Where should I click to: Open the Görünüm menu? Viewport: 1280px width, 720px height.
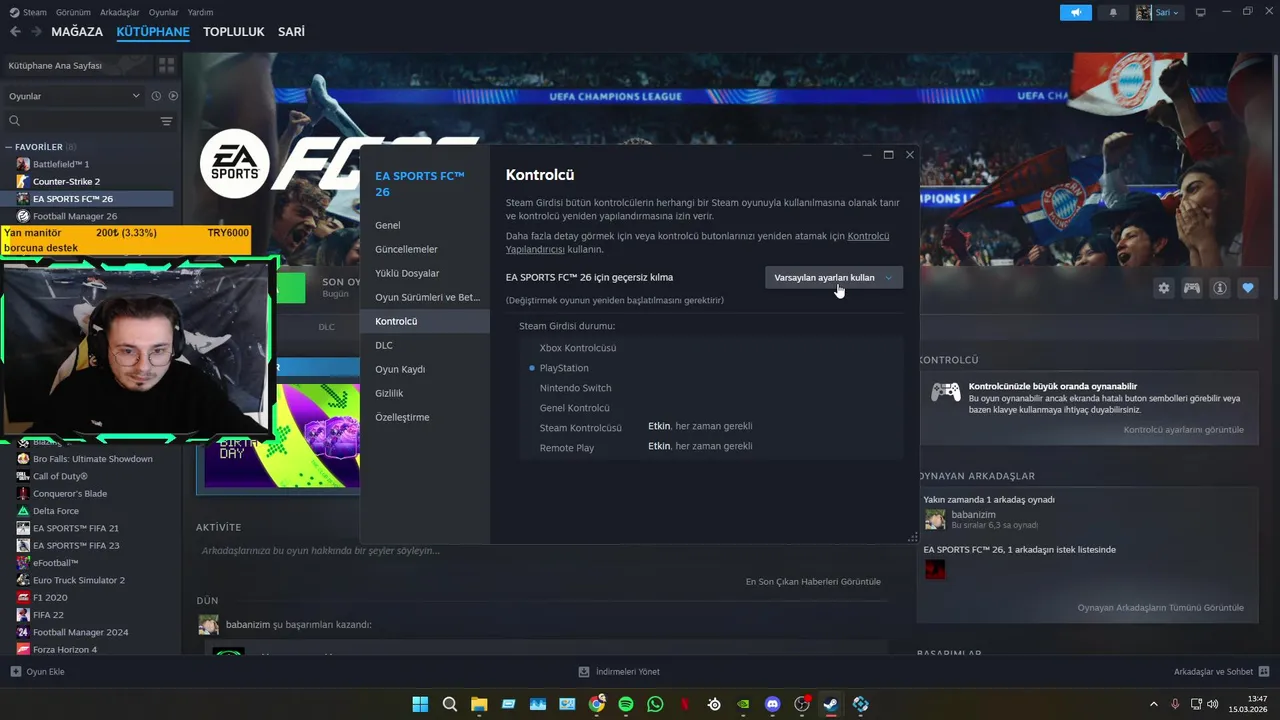[73, 12]
